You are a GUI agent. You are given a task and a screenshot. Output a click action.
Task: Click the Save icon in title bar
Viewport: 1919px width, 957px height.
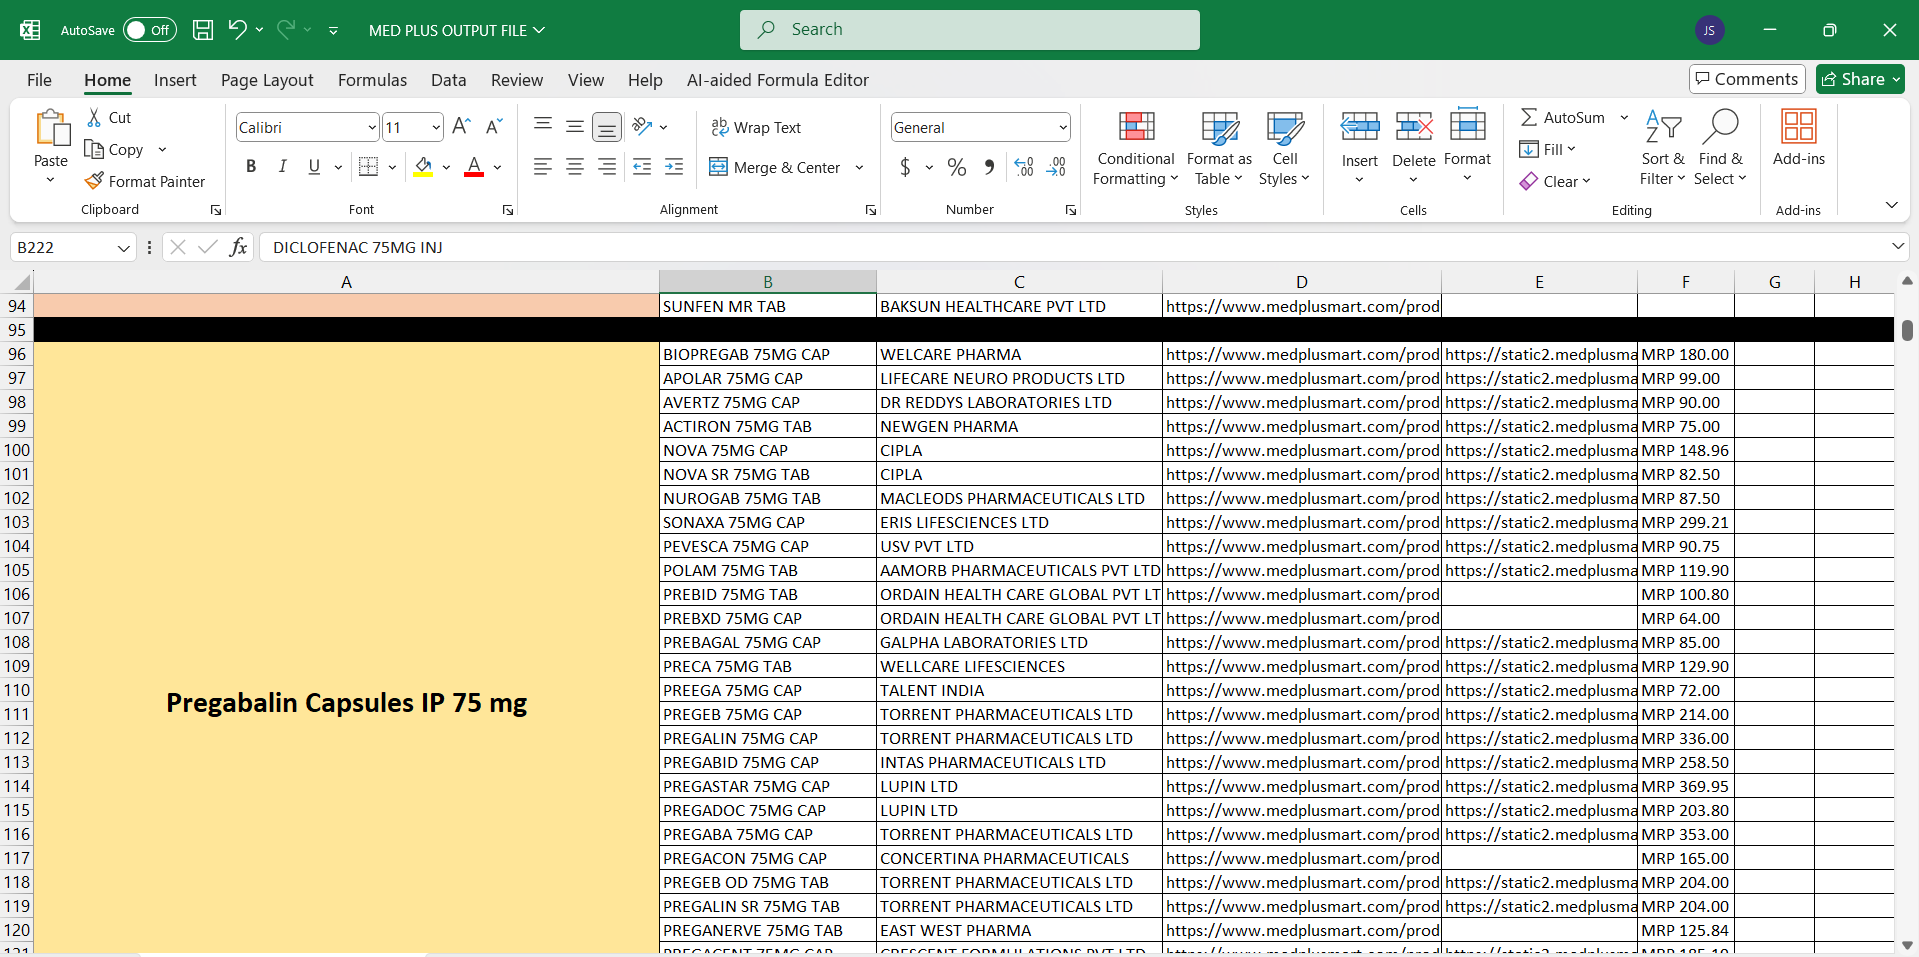(202, 30)
